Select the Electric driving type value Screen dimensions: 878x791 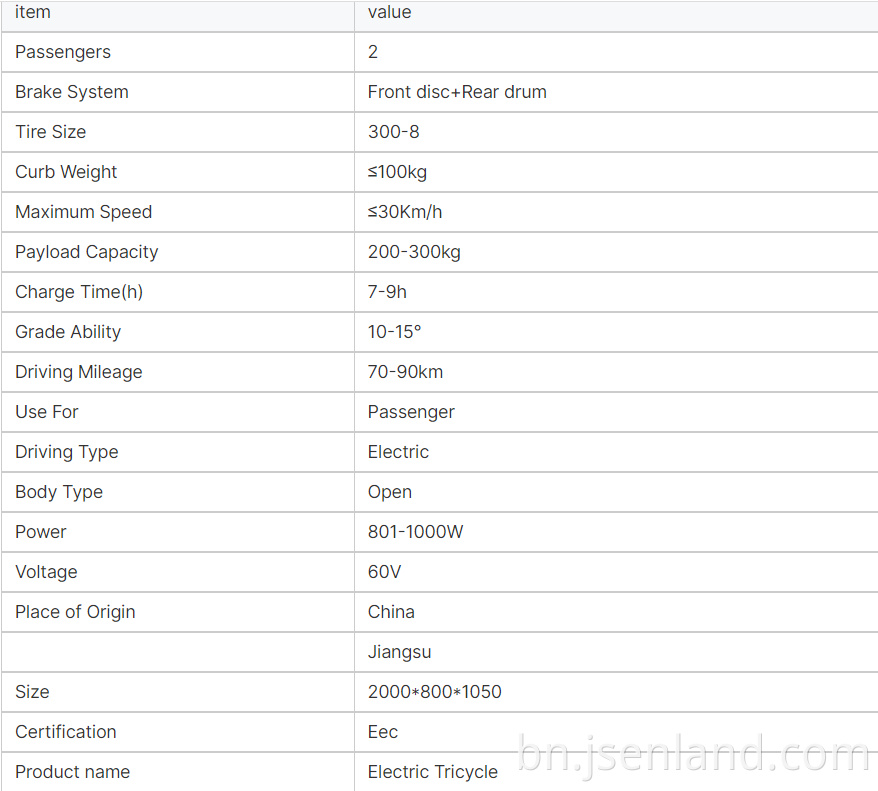click(398, 452)
